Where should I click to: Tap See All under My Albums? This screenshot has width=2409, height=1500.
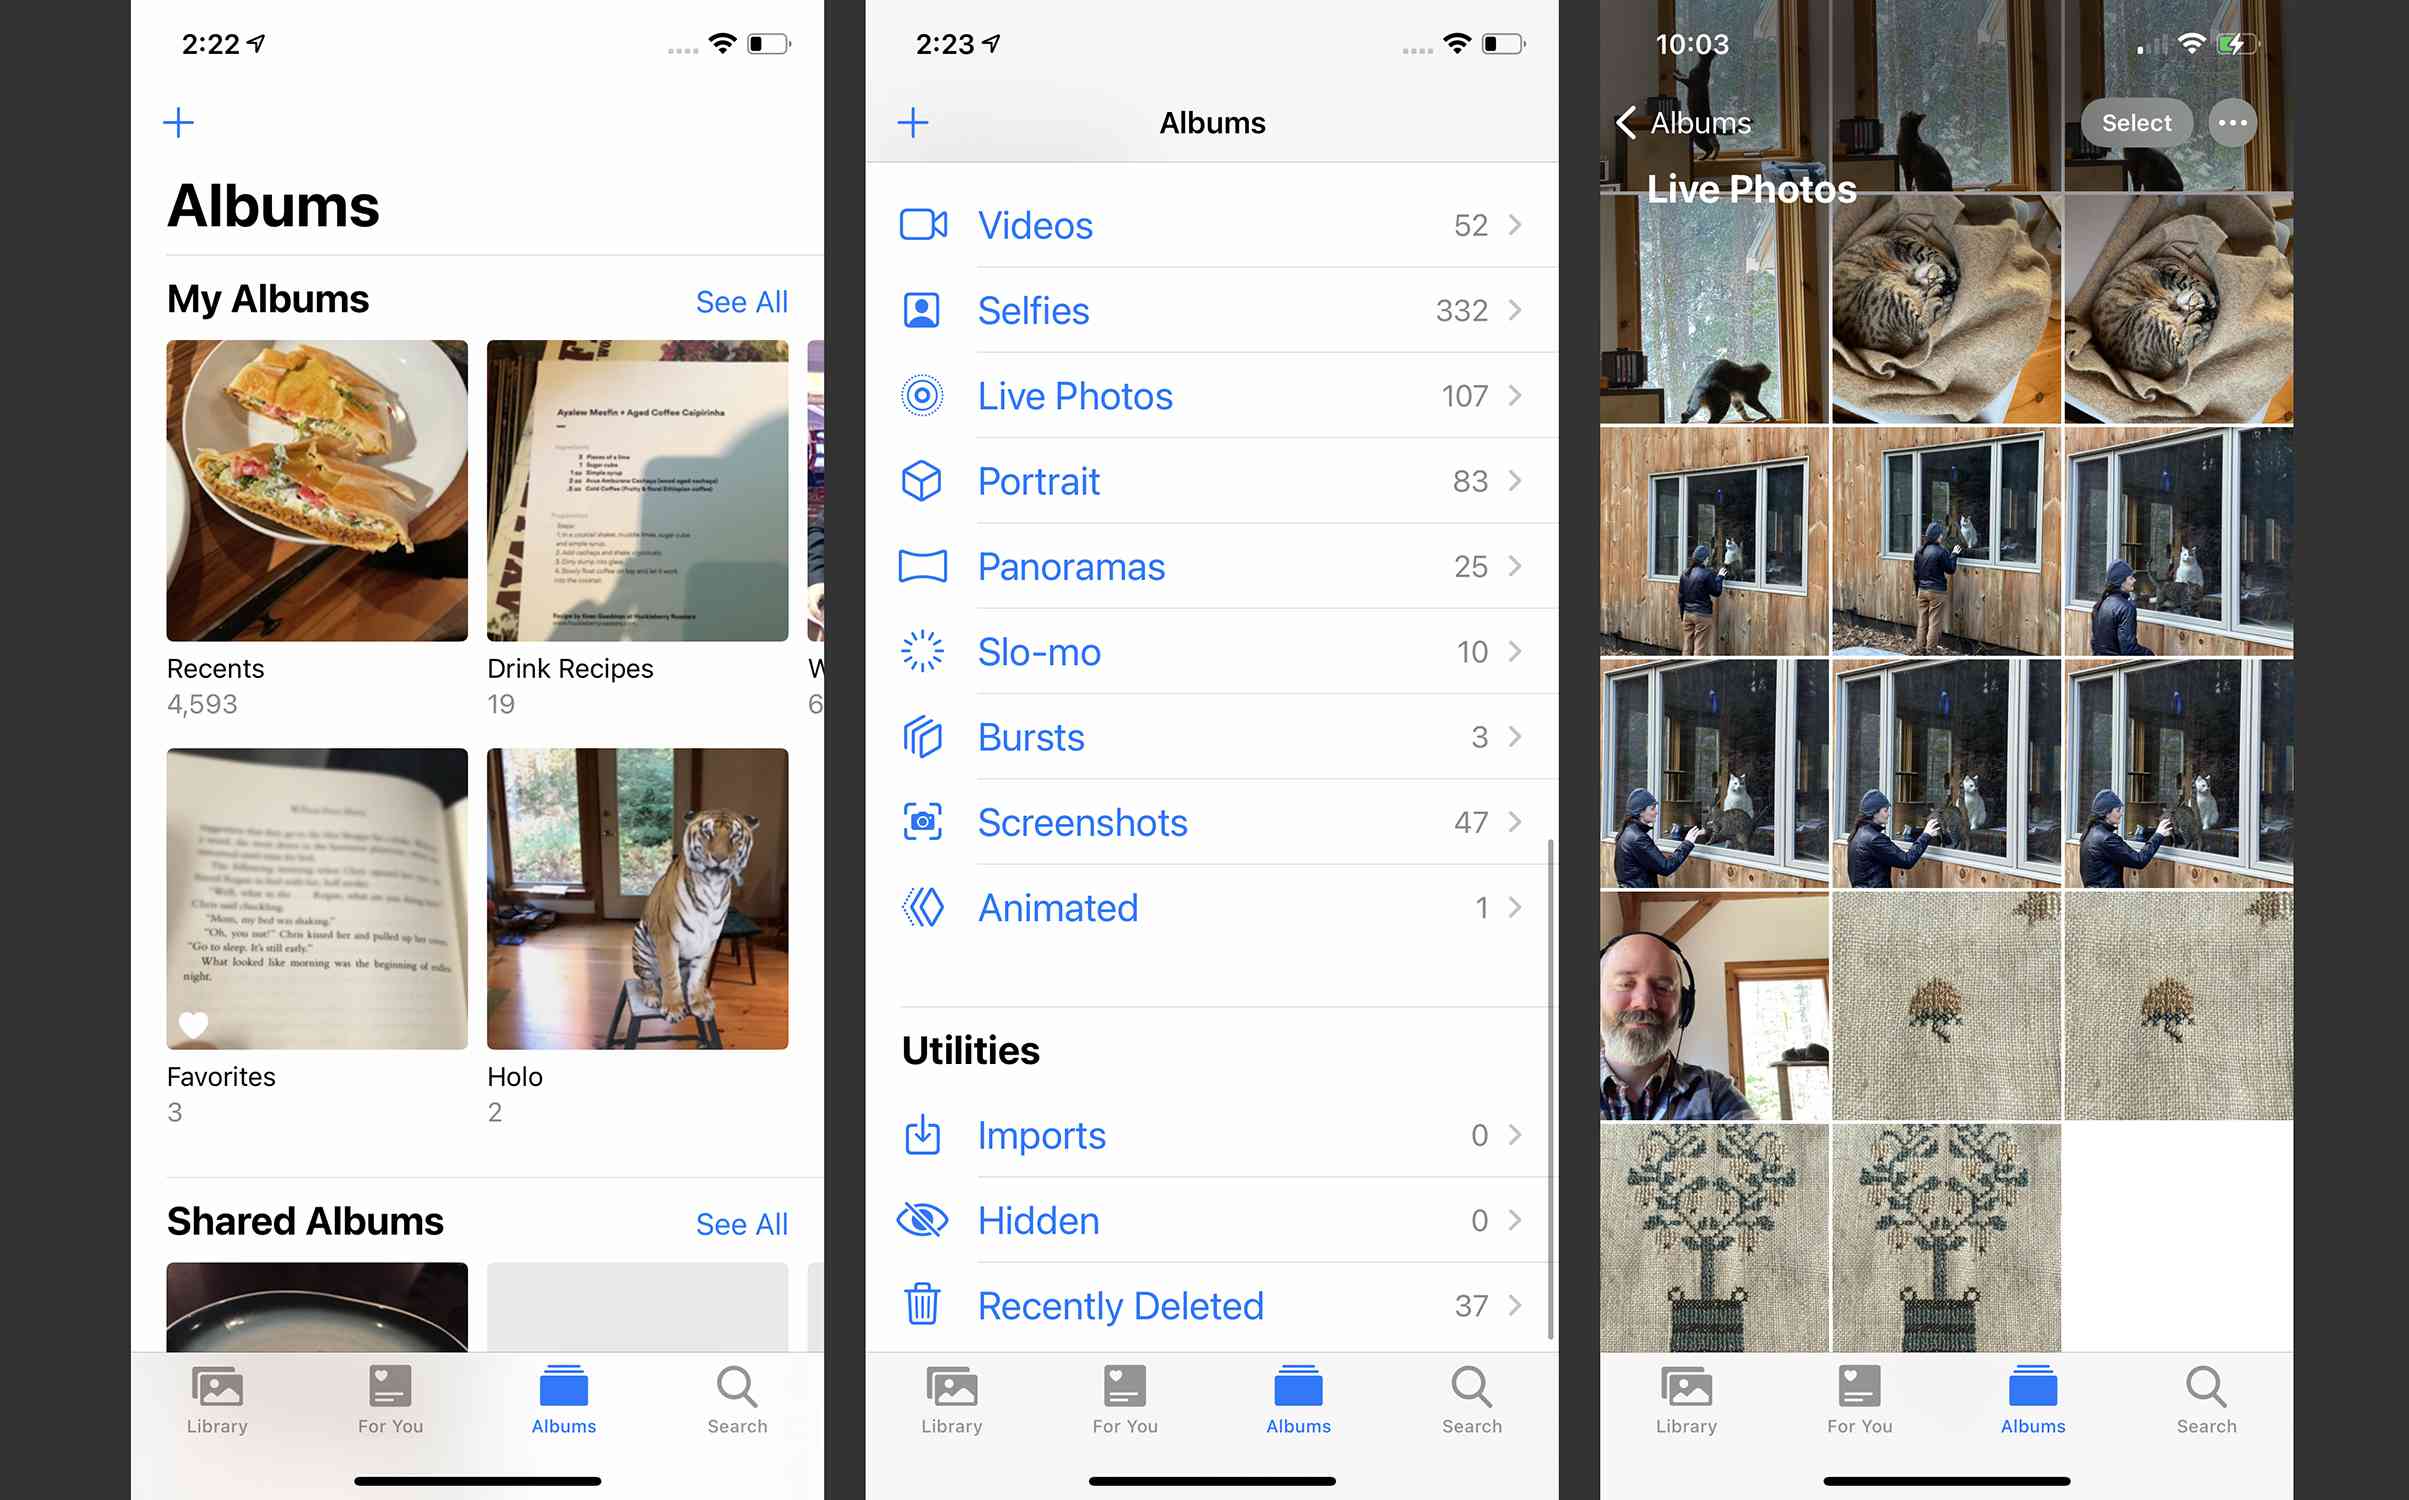(x=740, y=301)
